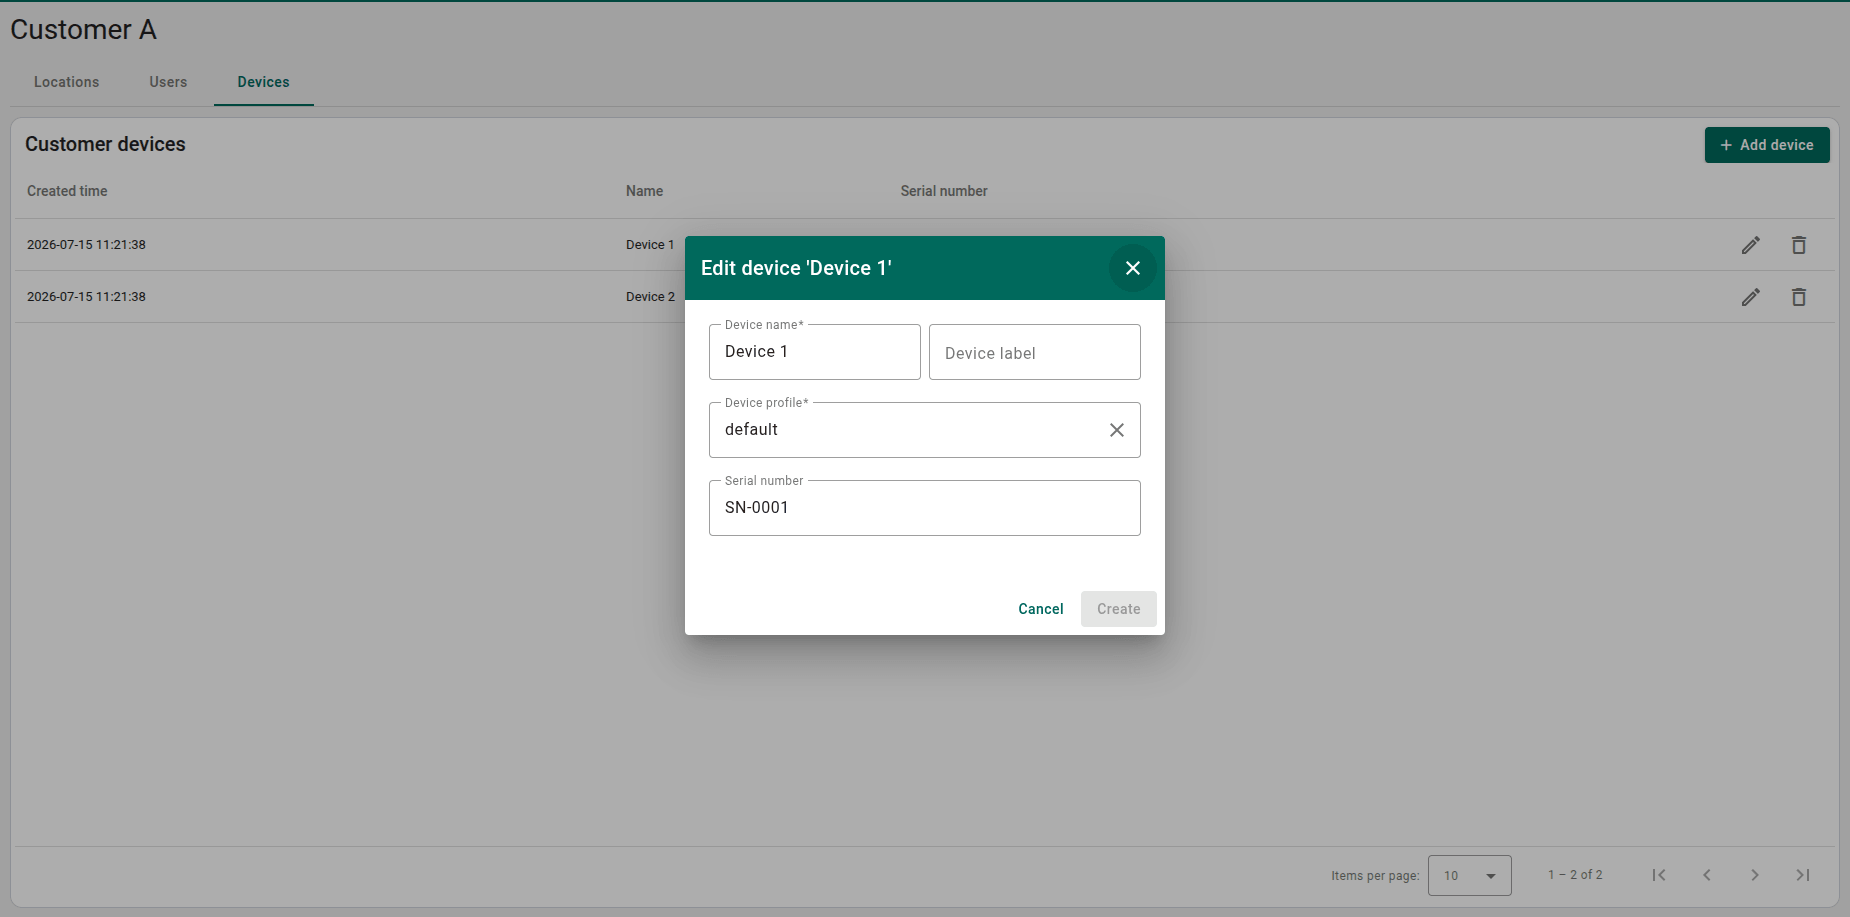Select the 'Customer devices' heading

pyautogui.click(x=105, y=144)
